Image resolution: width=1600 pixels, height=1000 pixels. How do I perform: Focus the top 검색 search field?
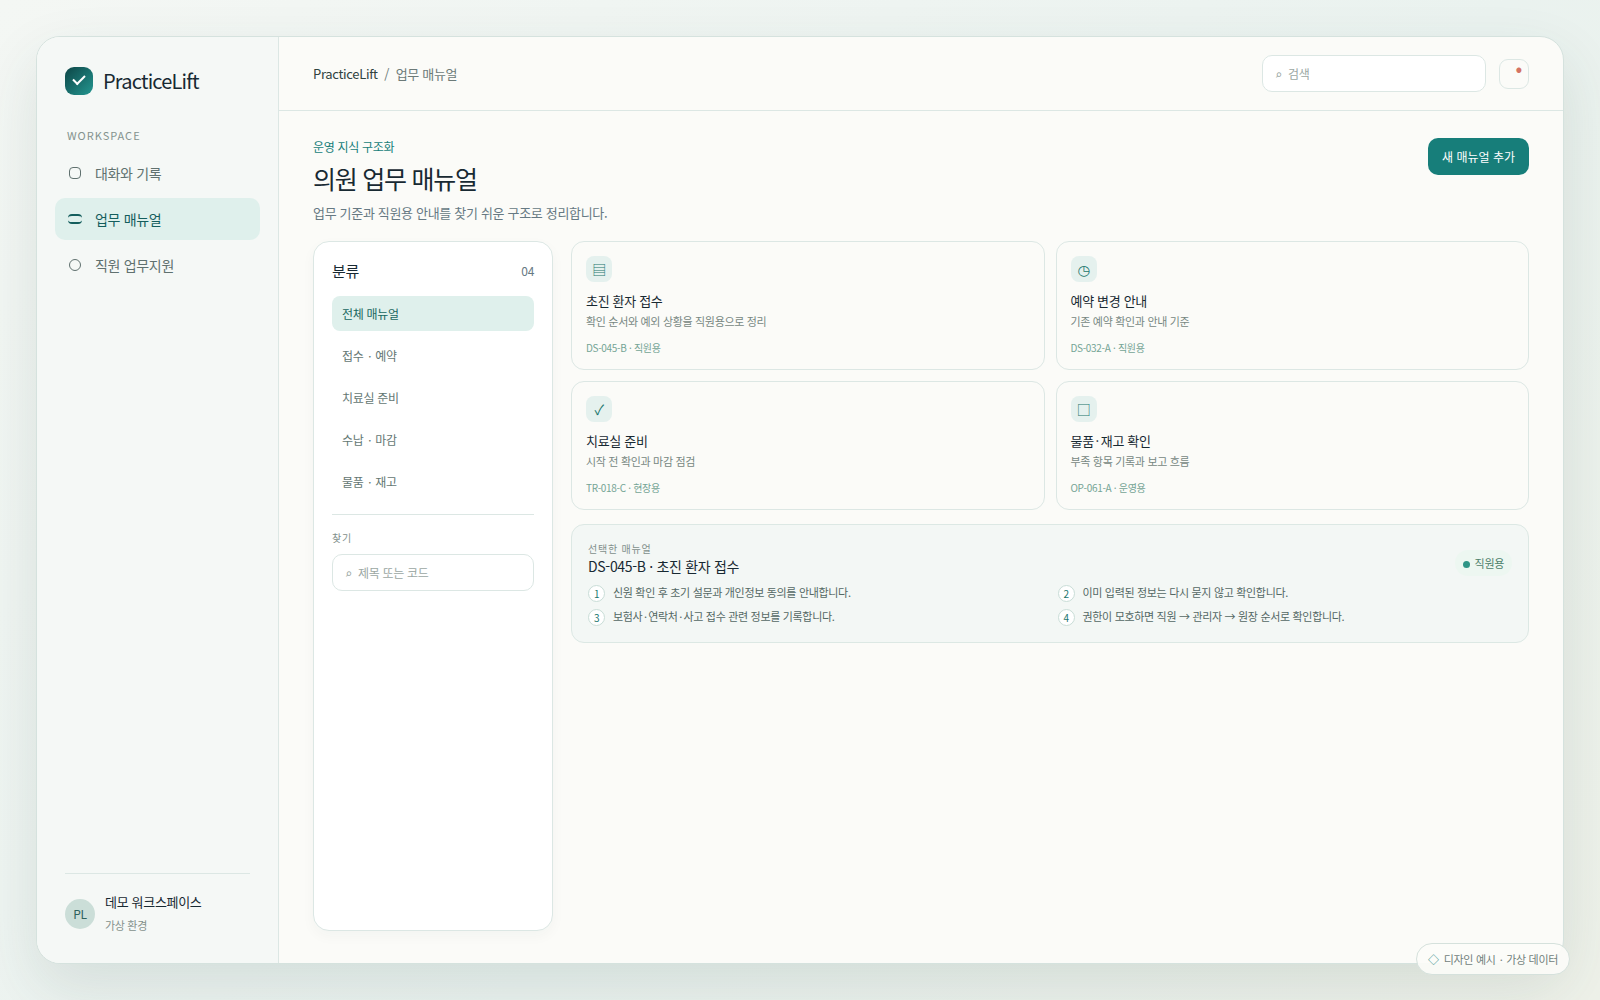coord(1374,74)
